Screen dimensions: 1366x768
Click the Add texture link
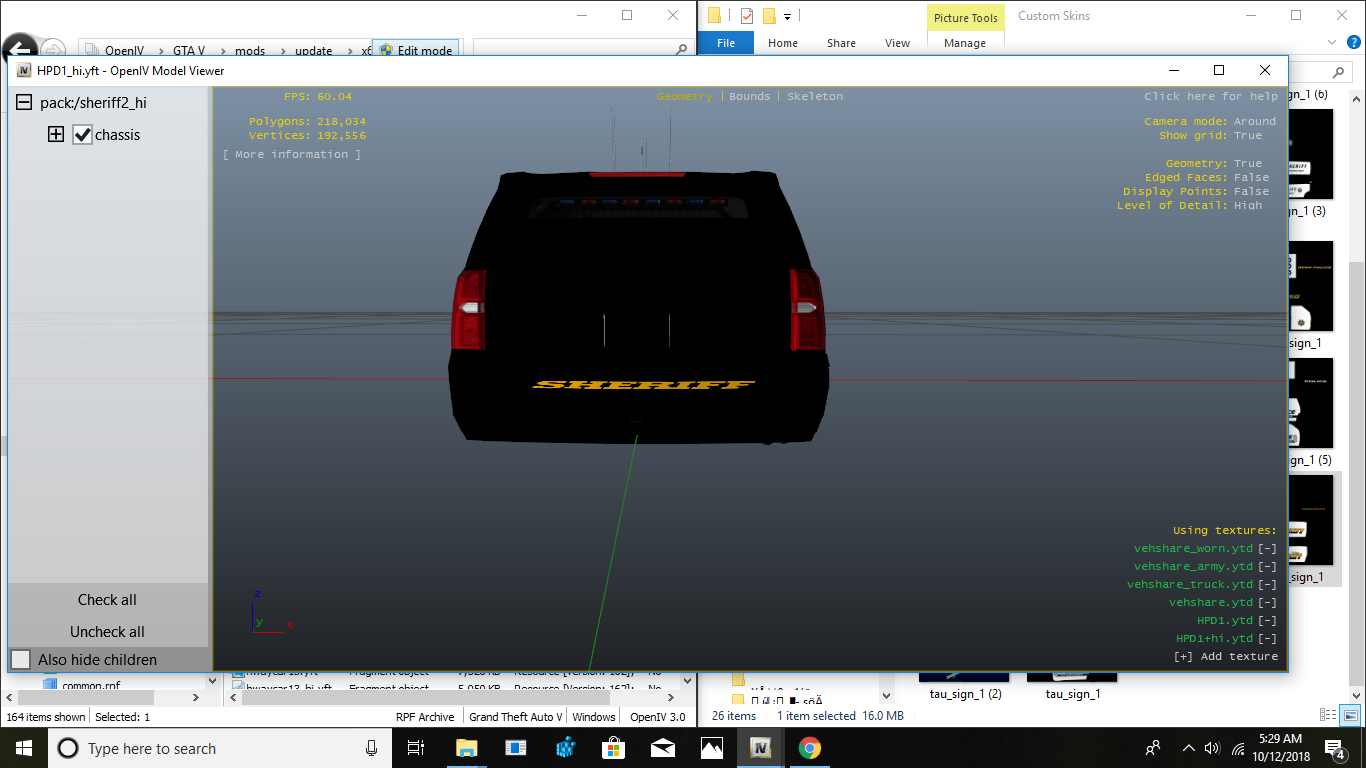pyautogui.click(x=1226, y=657)
